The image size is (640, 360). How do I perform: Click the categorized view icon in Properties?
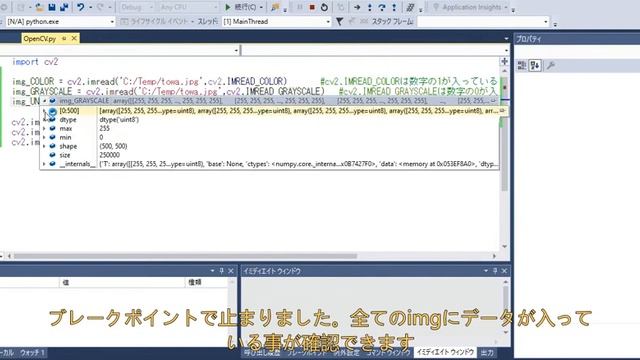coord(522,65)
